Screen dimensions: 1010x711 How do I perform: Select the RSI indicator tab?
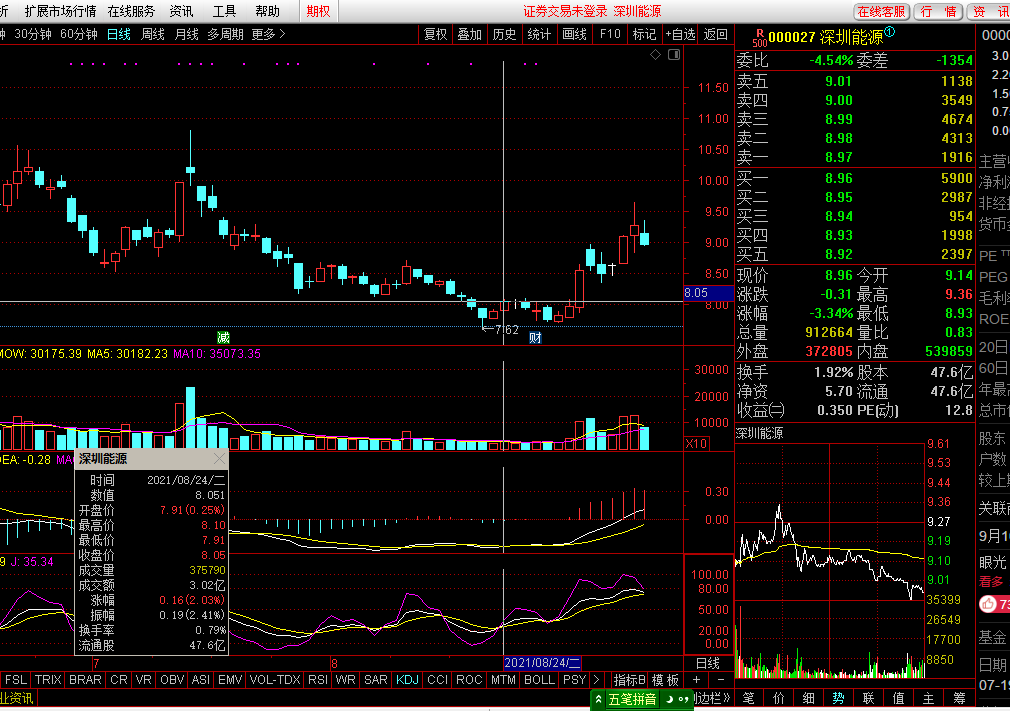pyautogui.click(x=318, y=679)
